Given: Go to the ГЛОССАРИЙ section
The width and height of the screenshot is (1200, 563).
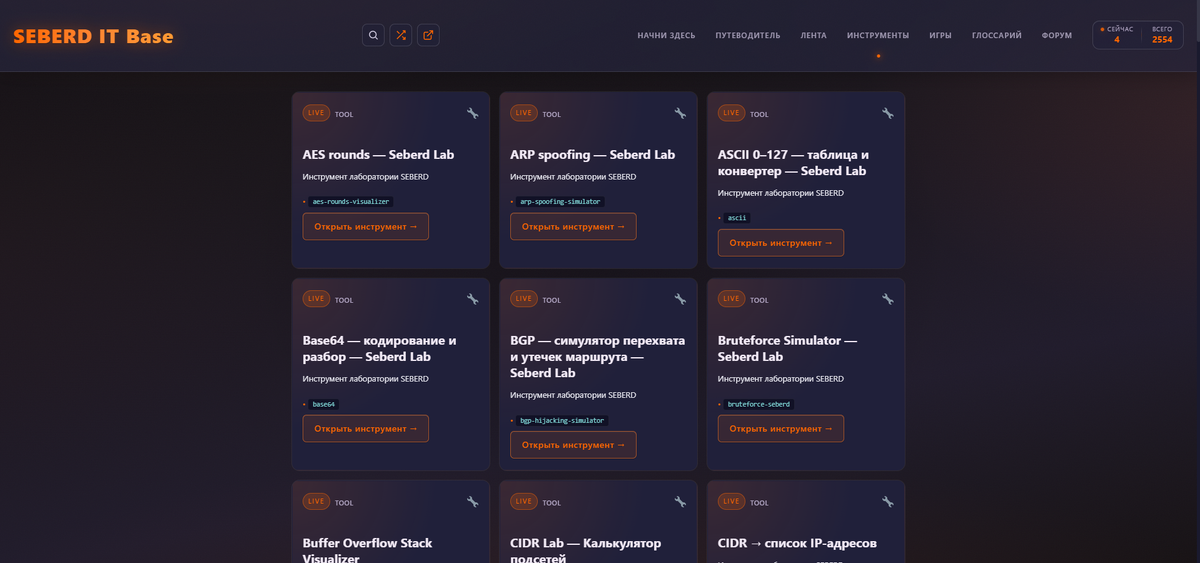Looking at the screenshot, I should 996,35.
